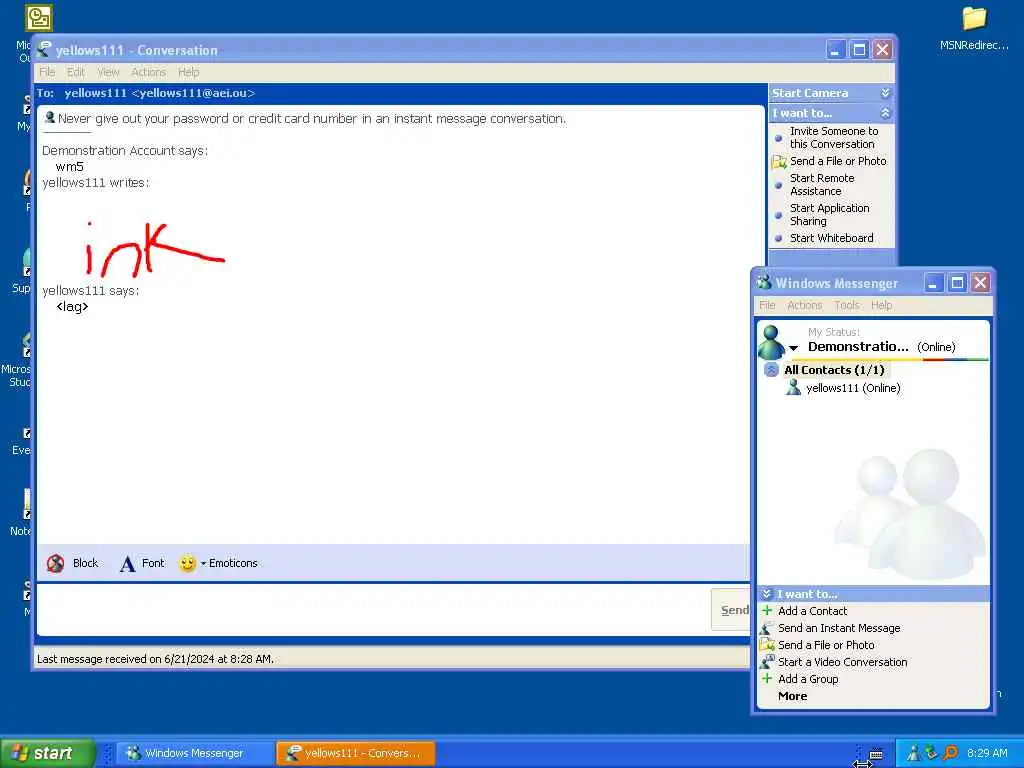Click the Conversation window title icon
Screen dimensions: 1024x768
pyautogui.click(x=44, y=50)
